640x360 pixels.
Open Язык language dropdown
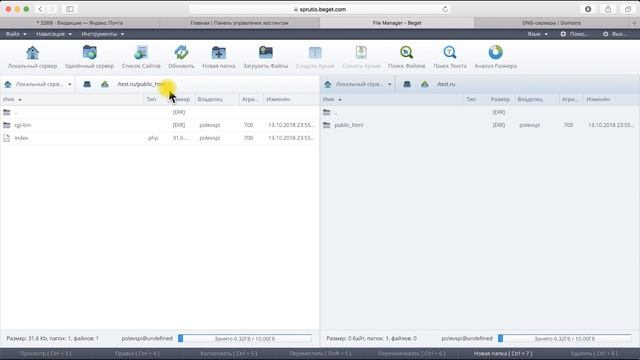pyautogui.click(x=537, y=34)
